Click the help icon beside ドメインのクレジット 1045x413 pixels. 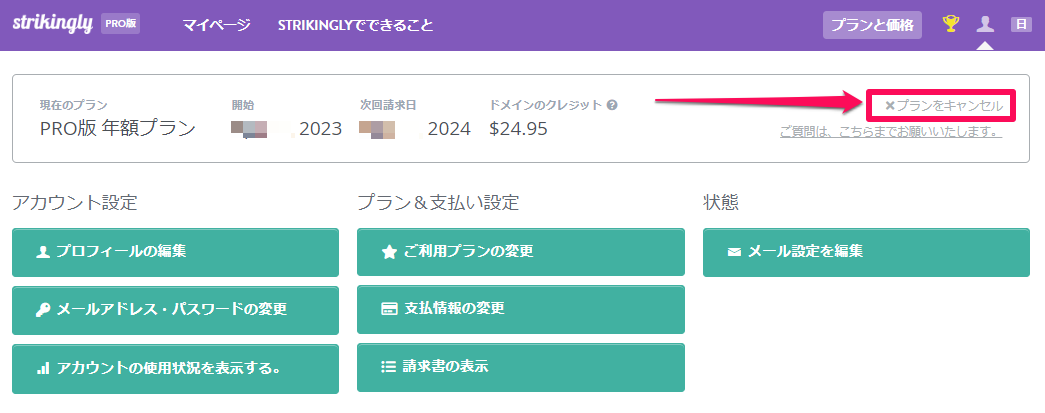(x=612, y=105)
